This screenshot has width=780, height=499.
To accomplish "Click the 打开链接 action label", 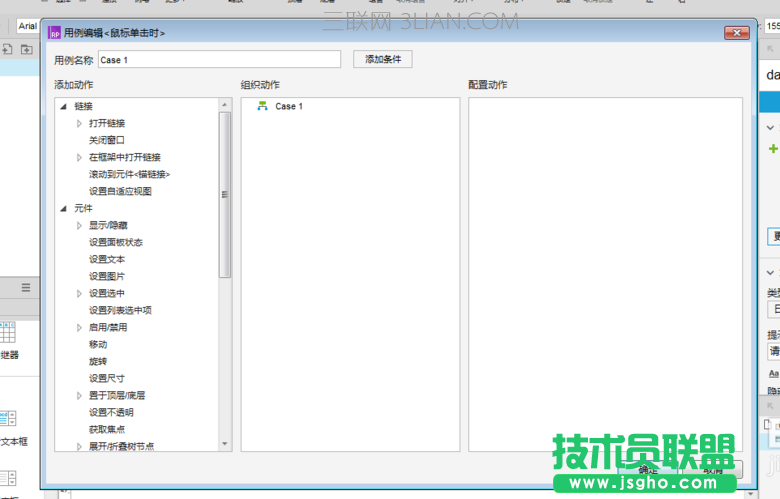I will tap(106, 123).
